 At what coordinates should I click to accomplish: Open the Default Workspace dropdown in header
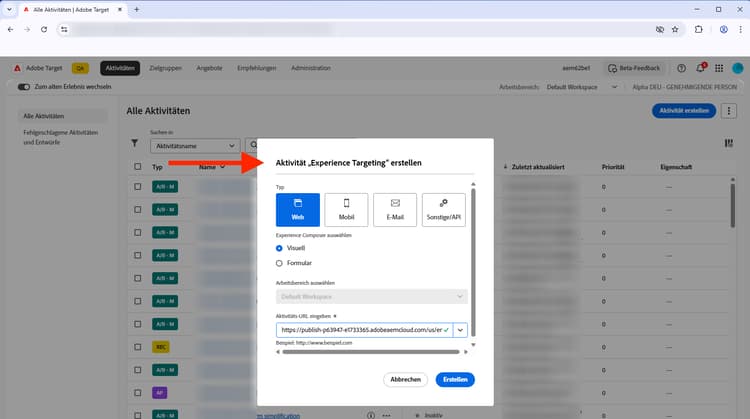click(582, 87)
